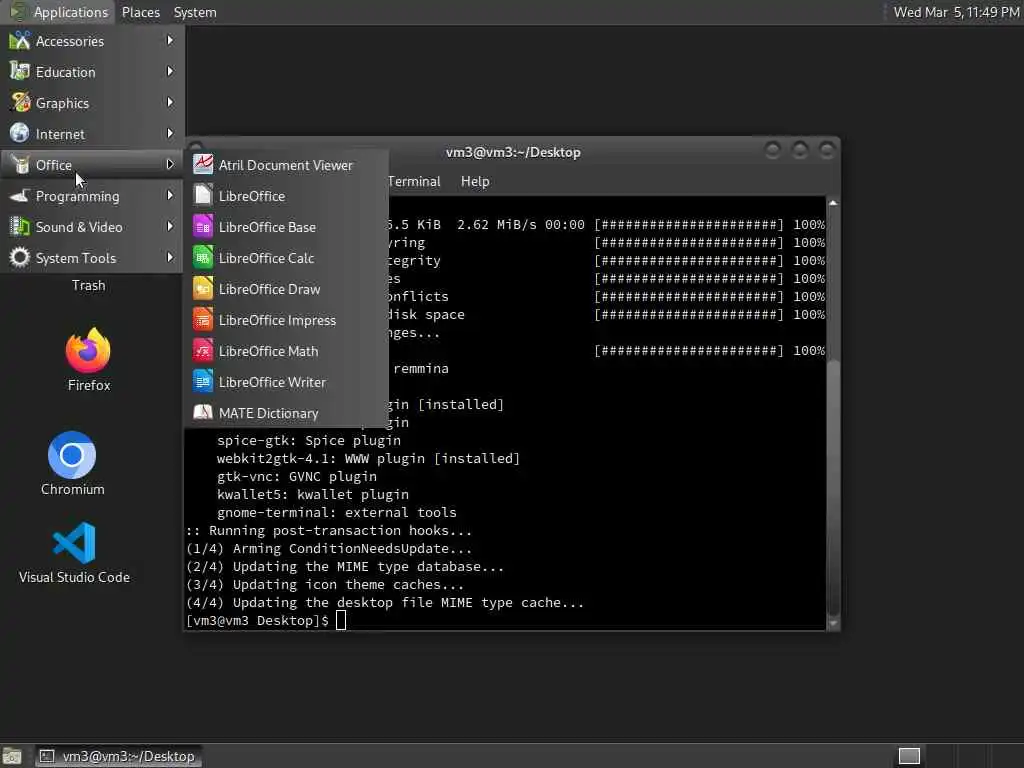Click the 'remmina' text in terminal output

(421, 368)
